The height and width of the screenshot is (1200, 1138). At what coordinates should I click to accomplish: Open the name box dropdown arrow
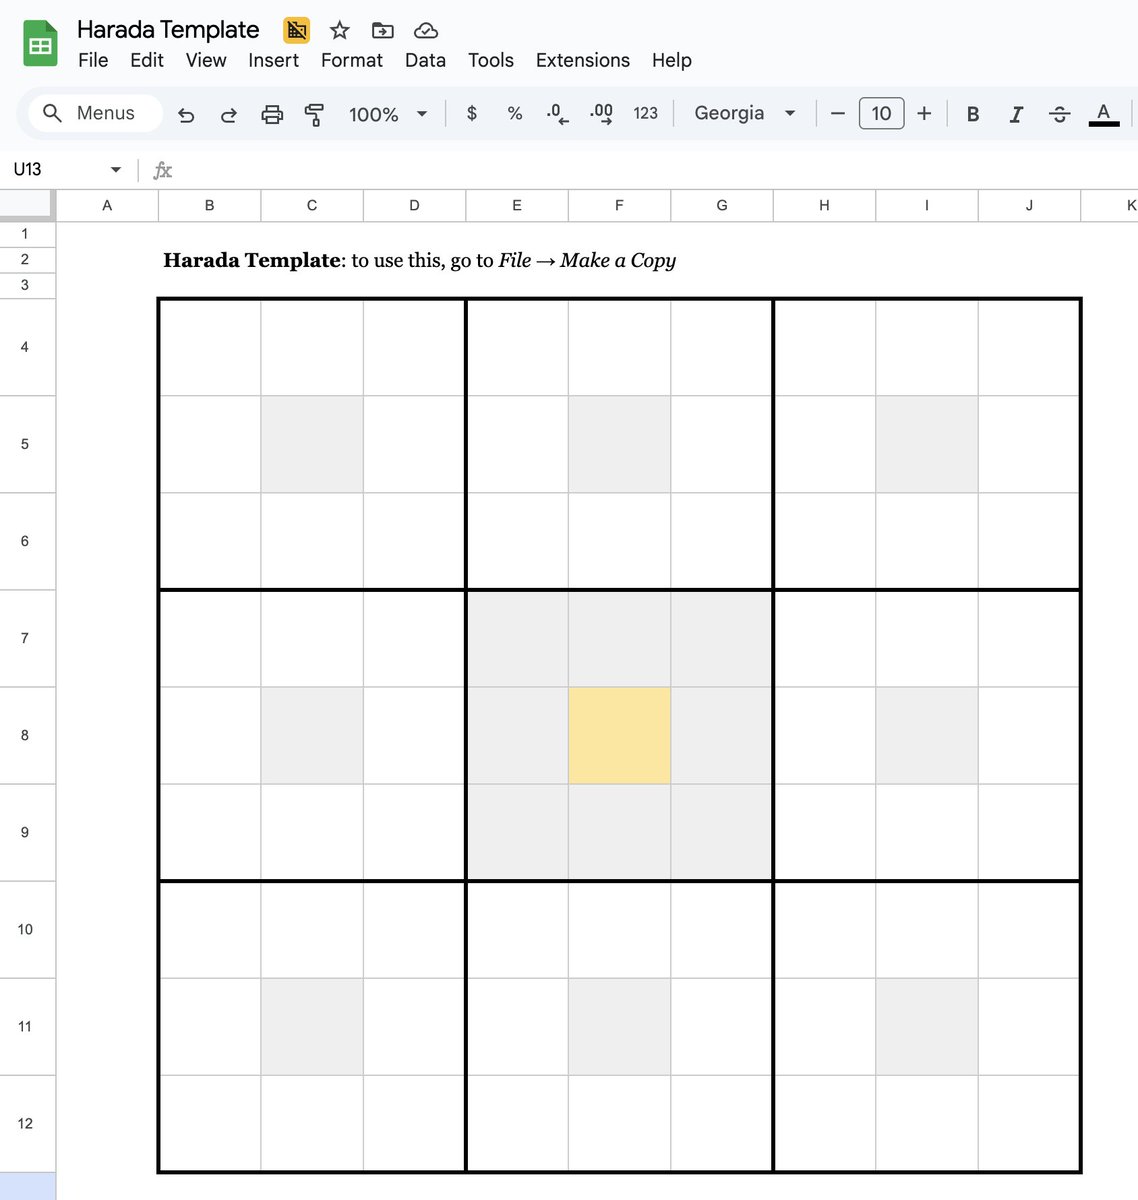(115, 169)
